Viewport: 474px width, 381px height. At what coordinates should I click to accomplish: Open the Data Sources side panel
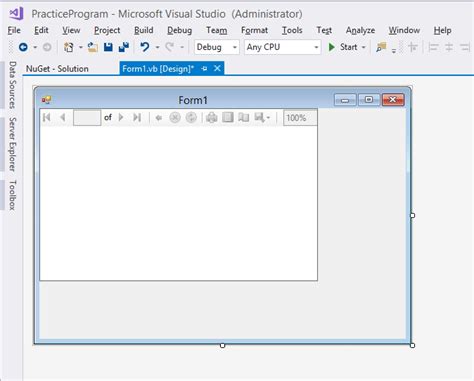pos(12,85)
